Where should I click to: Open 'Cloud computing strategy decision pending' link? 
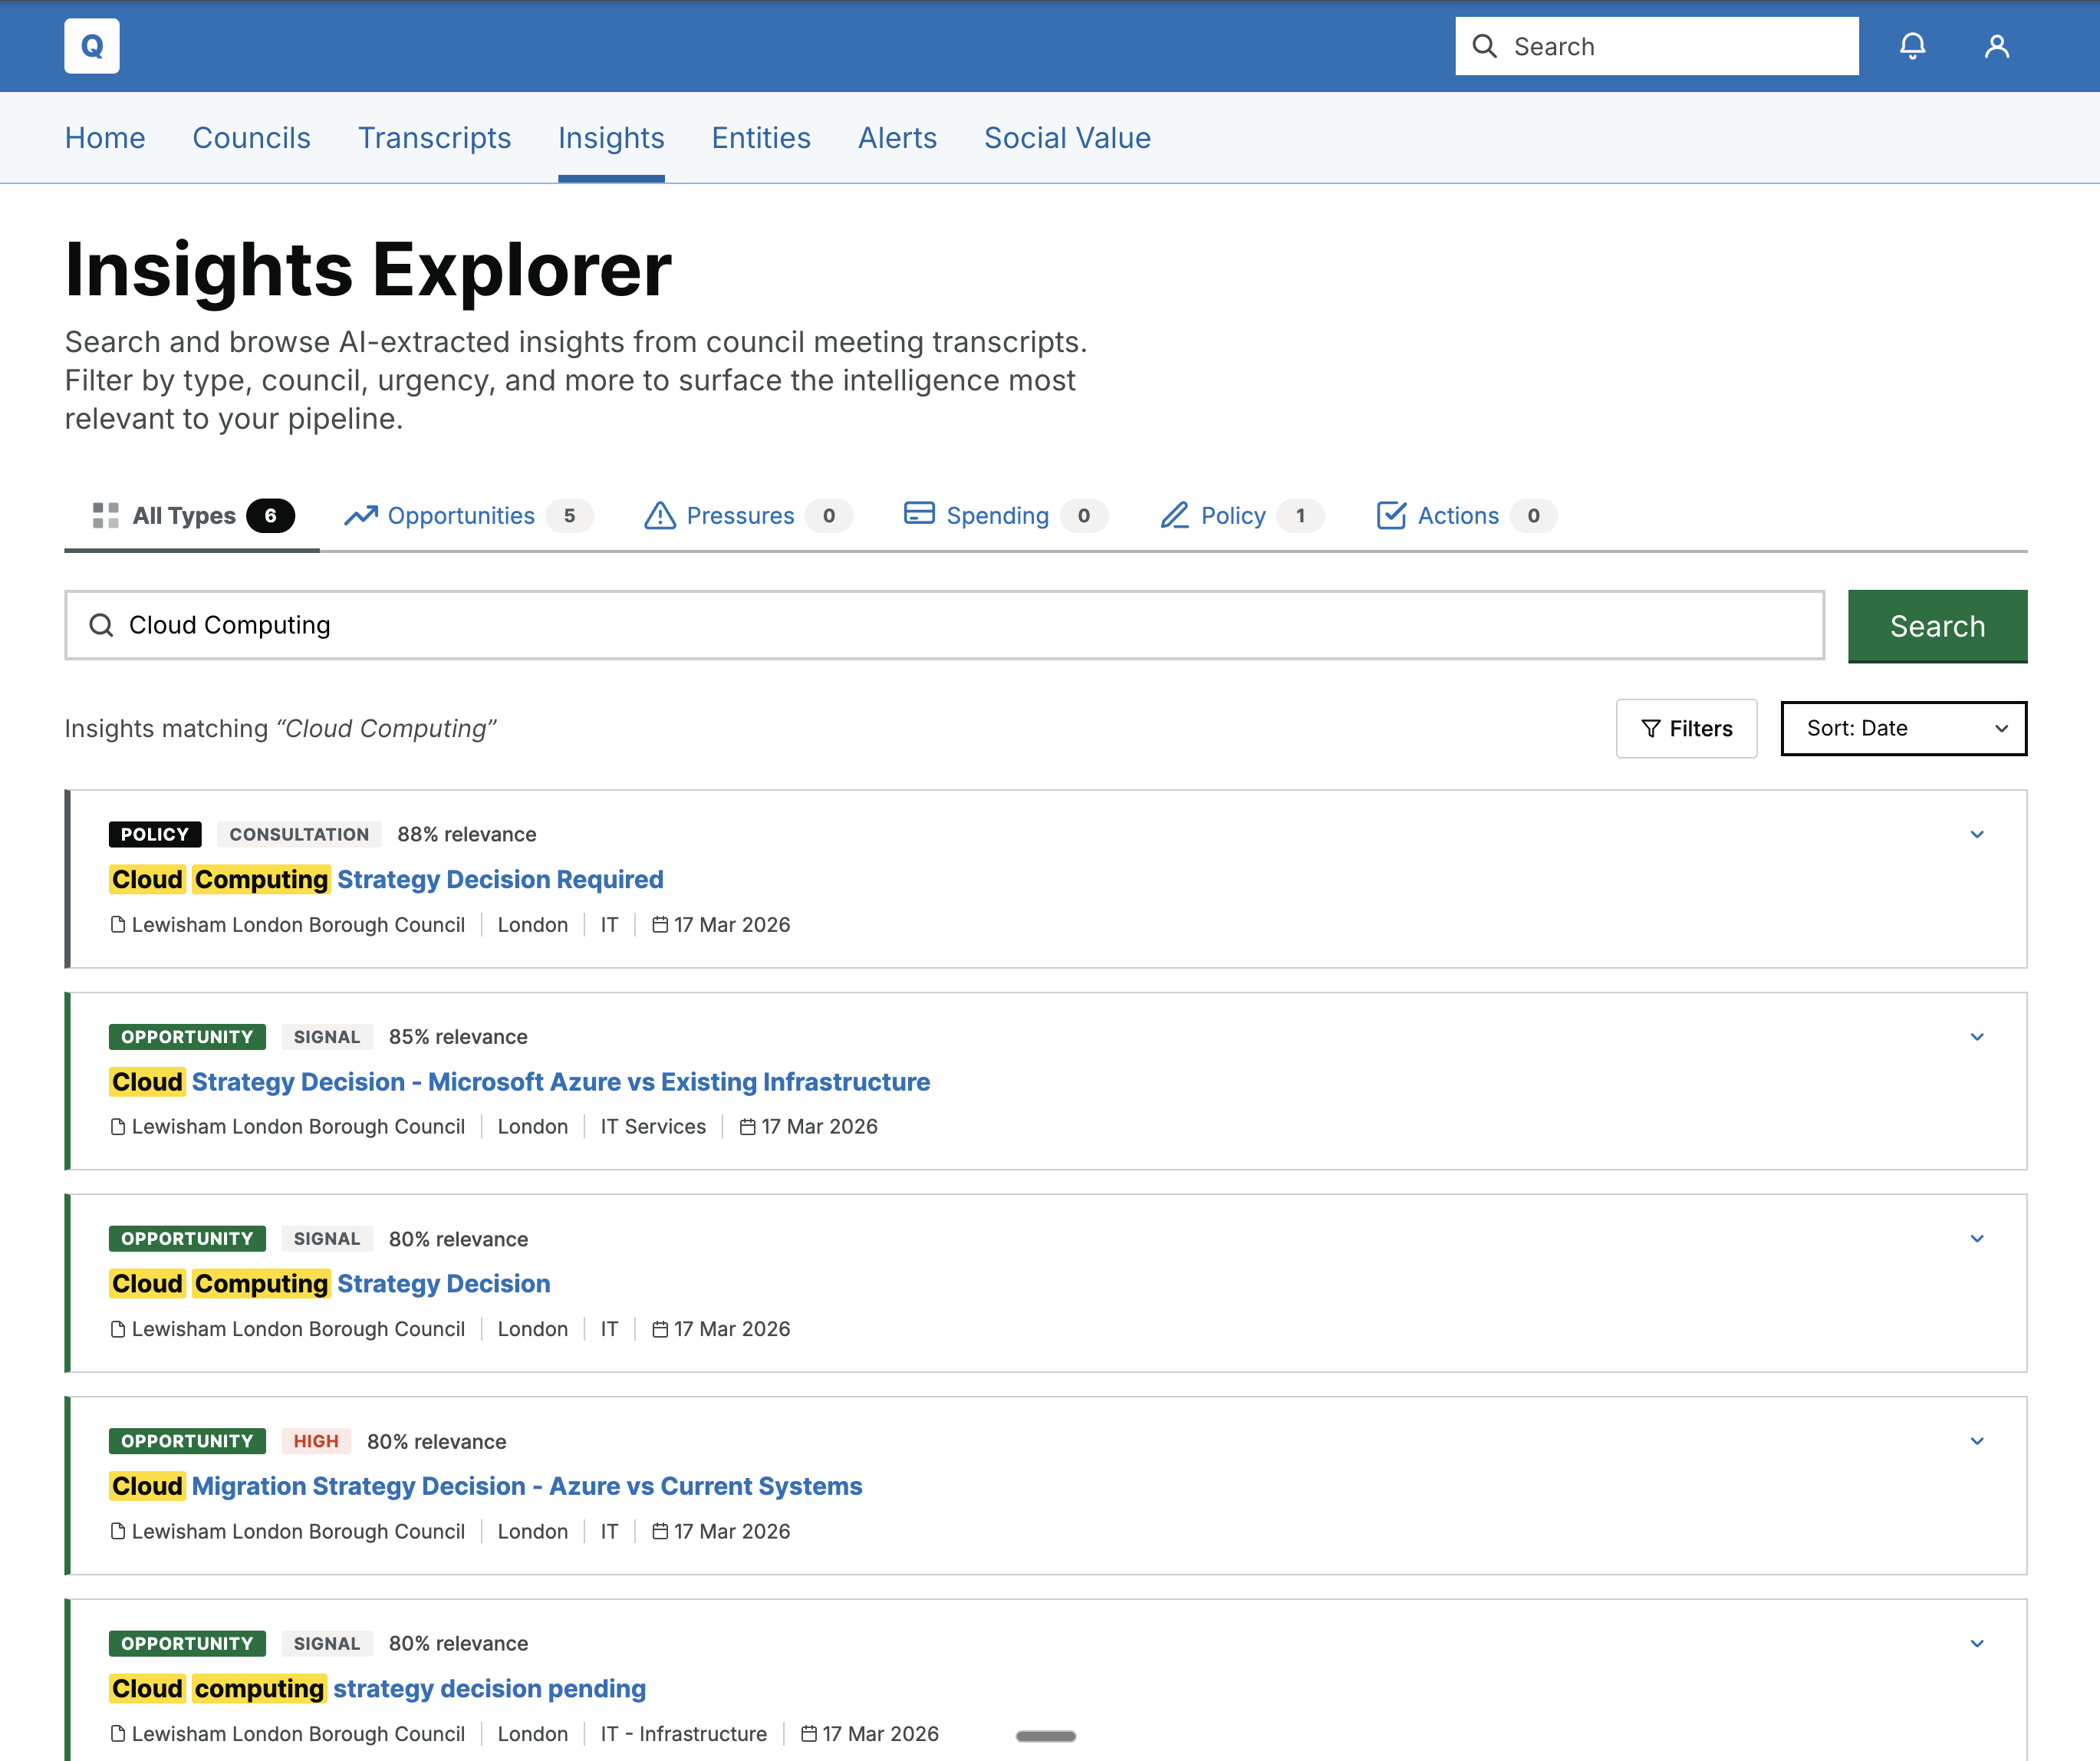click(x=378, y=1688)
